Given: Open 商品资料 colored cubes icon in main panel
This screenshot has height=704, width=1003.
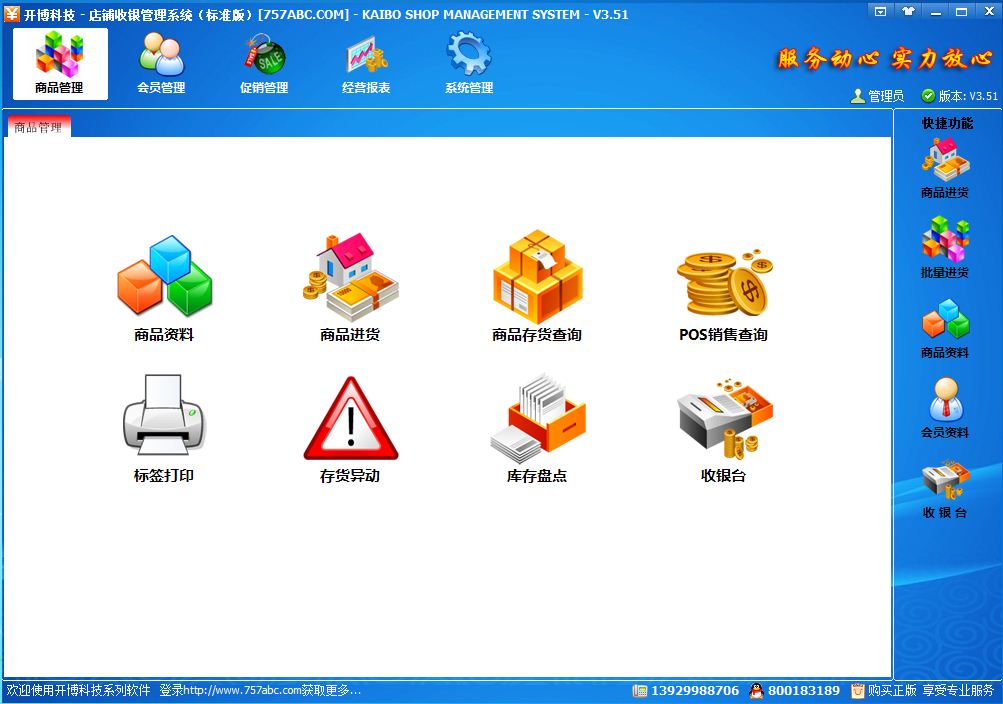Looking at the screenshot, I should [x=164, y=288].
